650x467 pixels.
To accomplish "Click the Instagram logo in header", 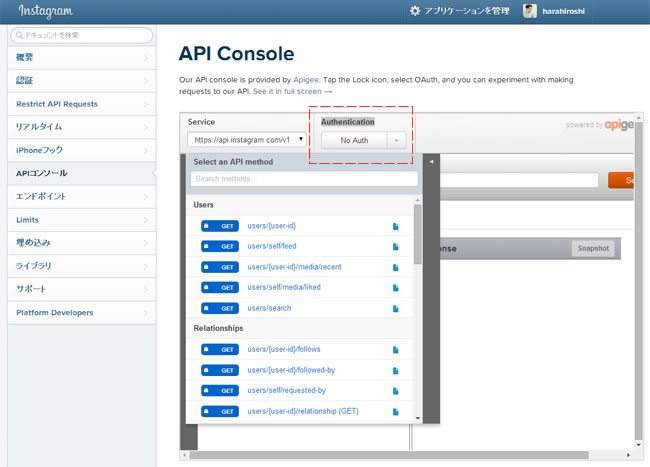I will click(x=46, y=11).
